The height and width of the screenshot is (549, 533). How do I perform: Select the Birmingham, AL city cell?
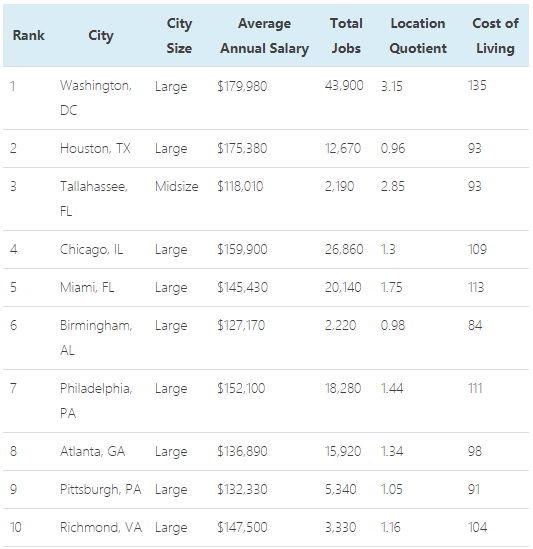point(96,338)
